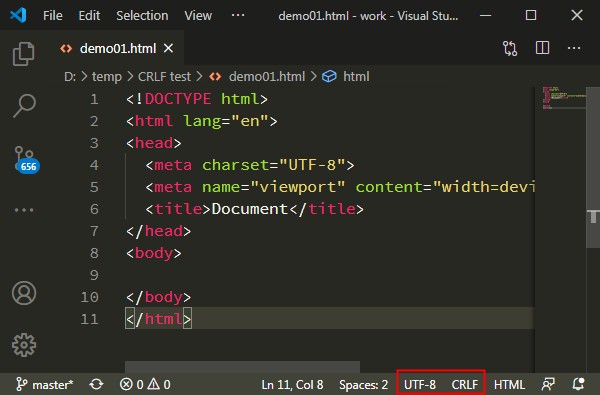
Task: Open the File menu
Action: (x=53, y=16)
